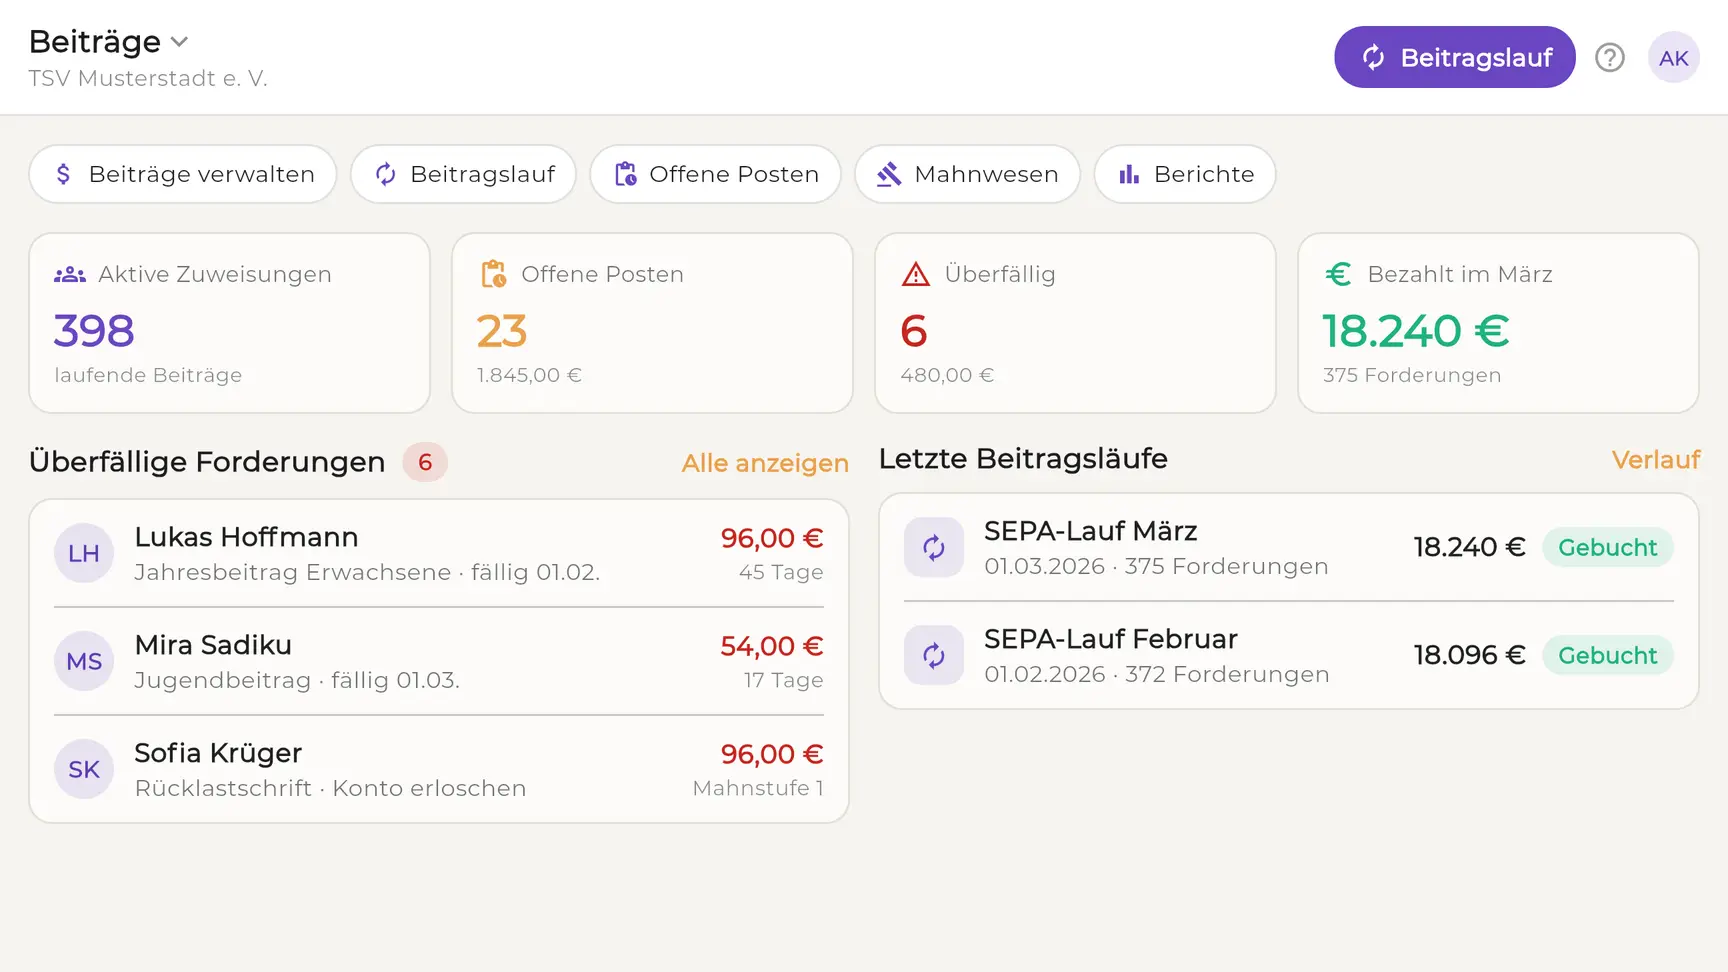This screenshot has height=972, width=1728.
Task: Click the number 398 on Aktive Zuweisungen card
Action: [x=94, y=331]
